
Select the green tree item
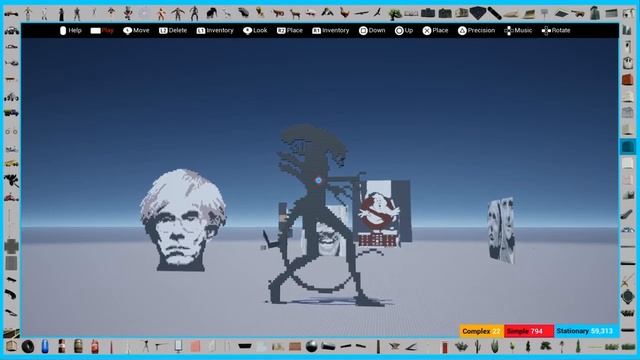395,14
